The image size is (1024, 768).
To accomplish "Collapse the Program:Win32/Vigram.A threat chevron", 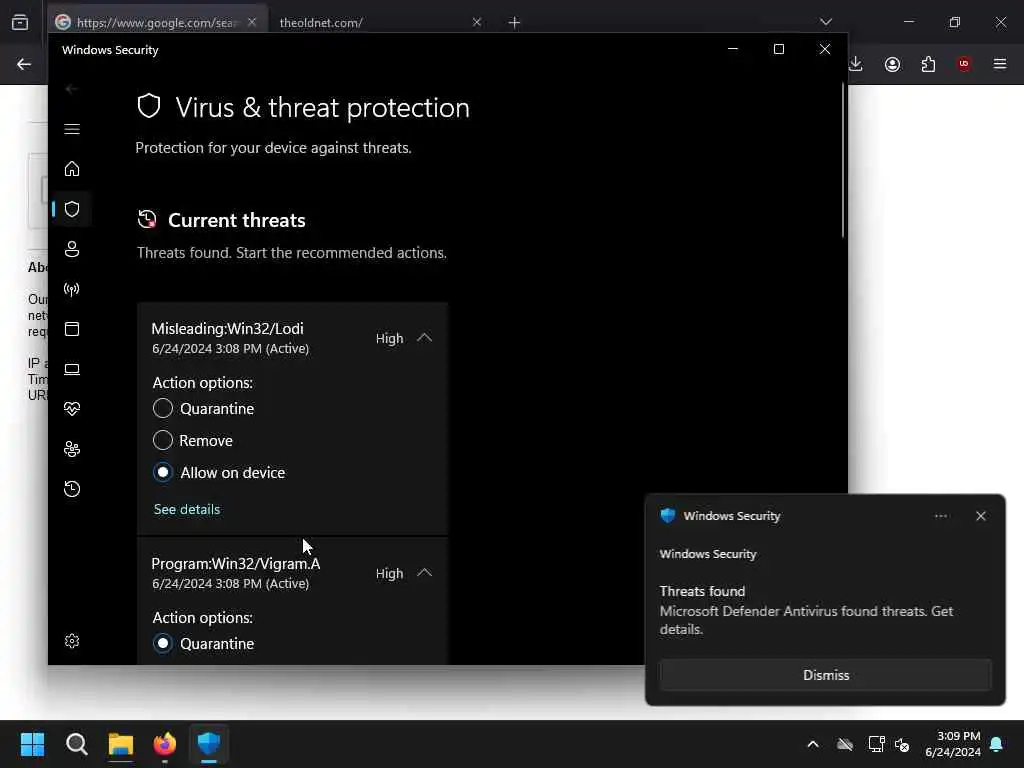I will 424,573.
